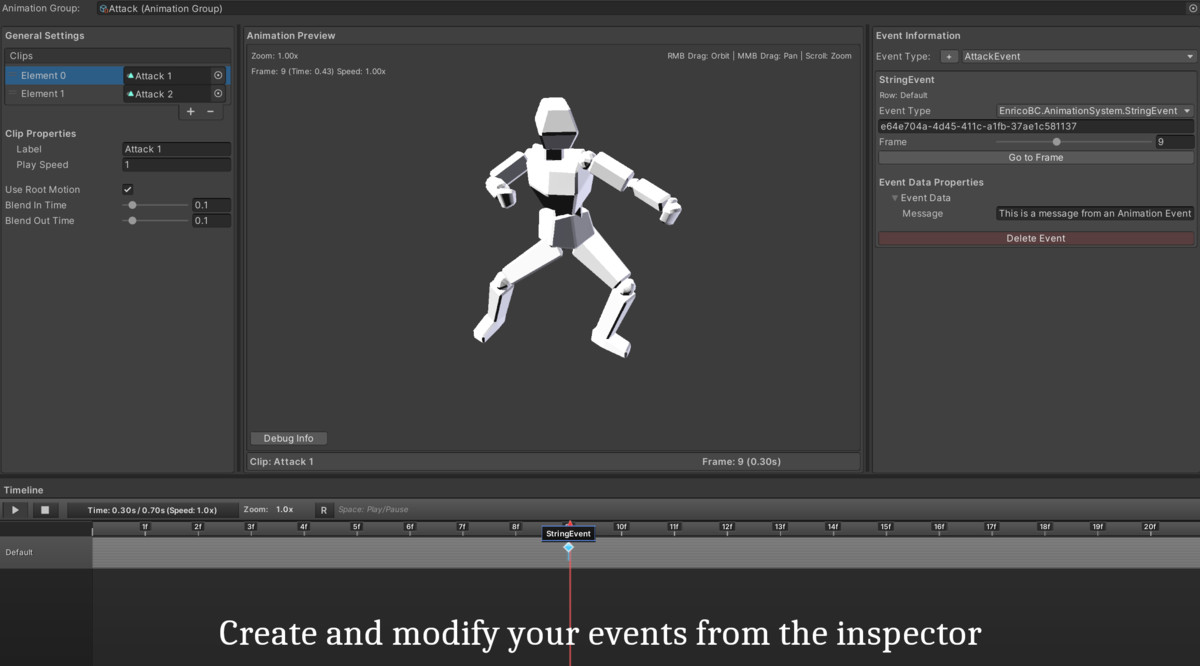1200x666 pixels.
Task: Open object picker for Attack 1 clip
Action: pyautogui.click(x=218, y=76)
